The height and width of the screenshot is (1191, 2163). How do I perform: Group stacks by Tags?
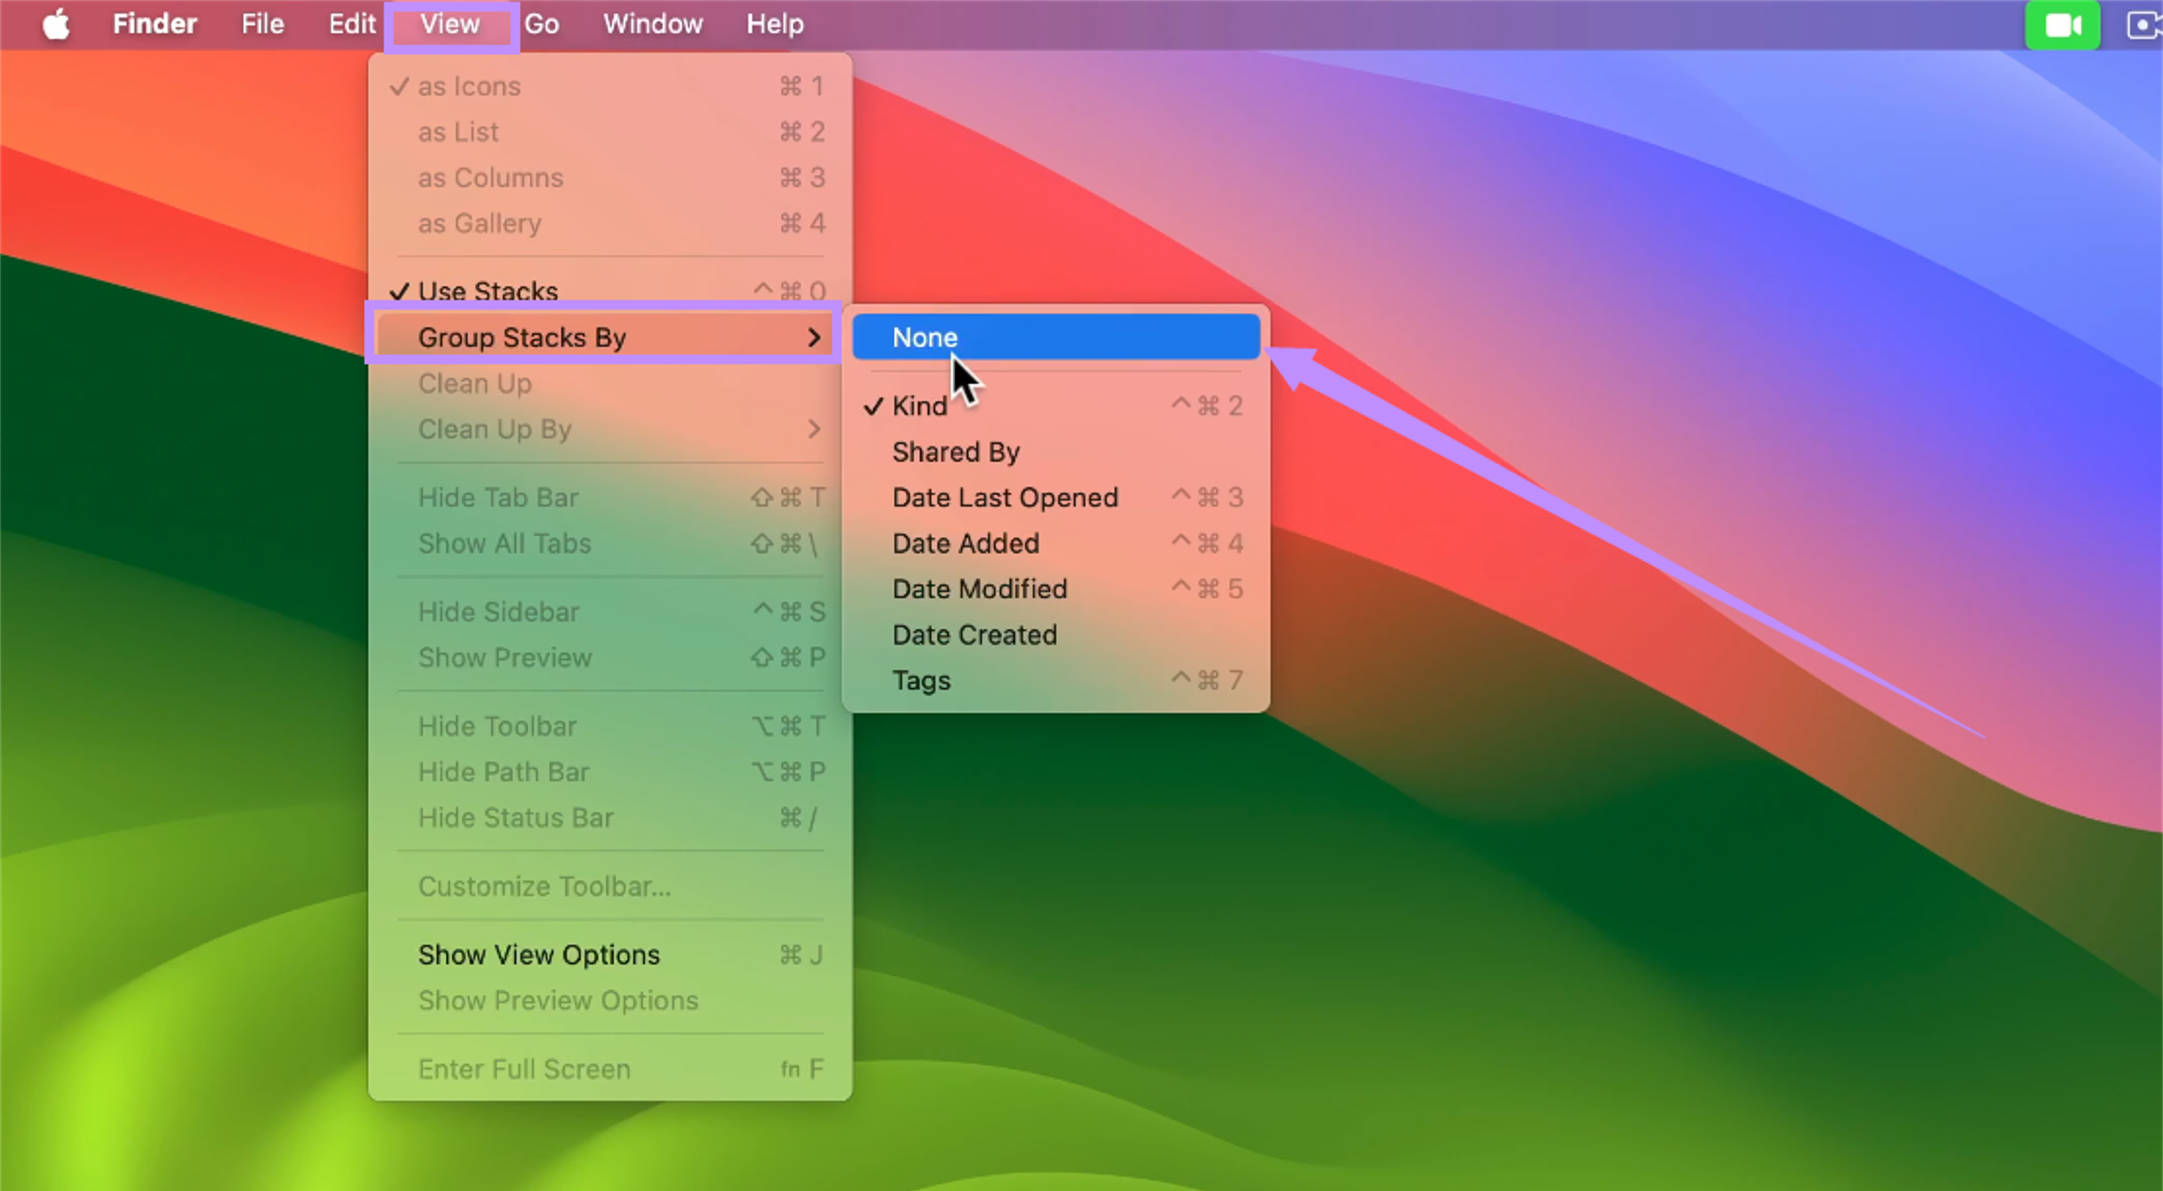1056,681
